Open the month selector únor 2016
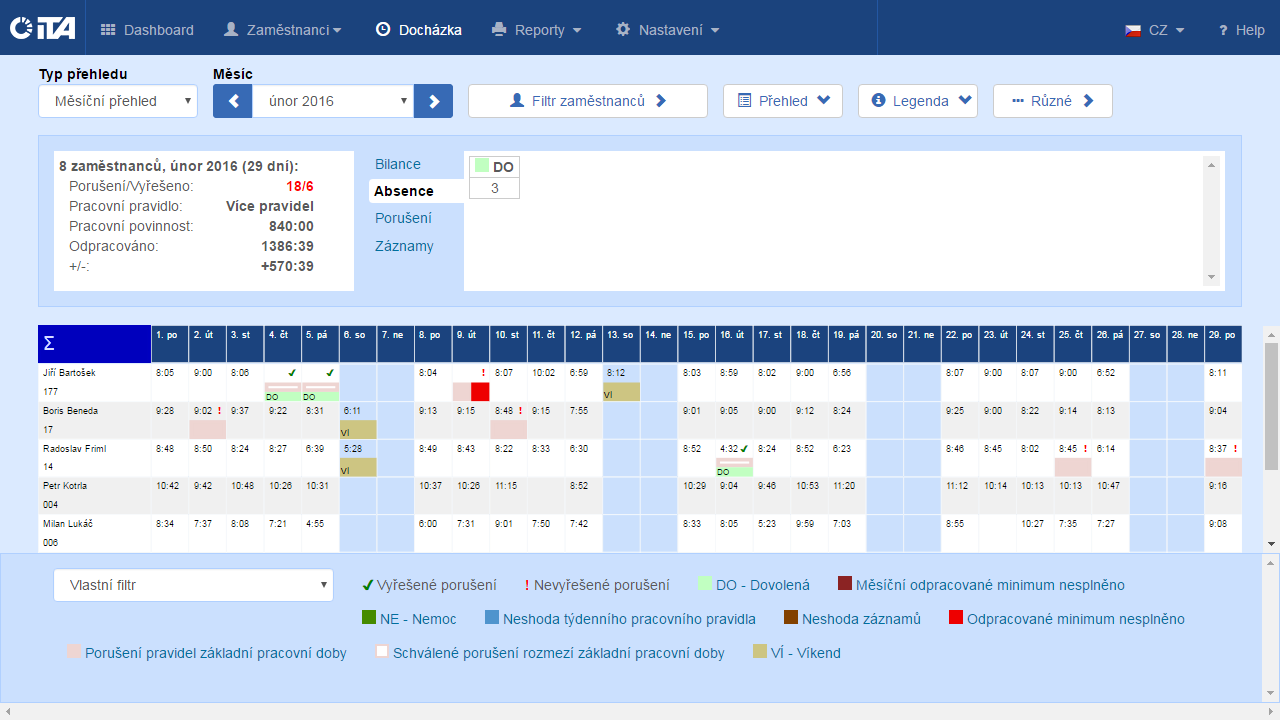 coord(332,101)
